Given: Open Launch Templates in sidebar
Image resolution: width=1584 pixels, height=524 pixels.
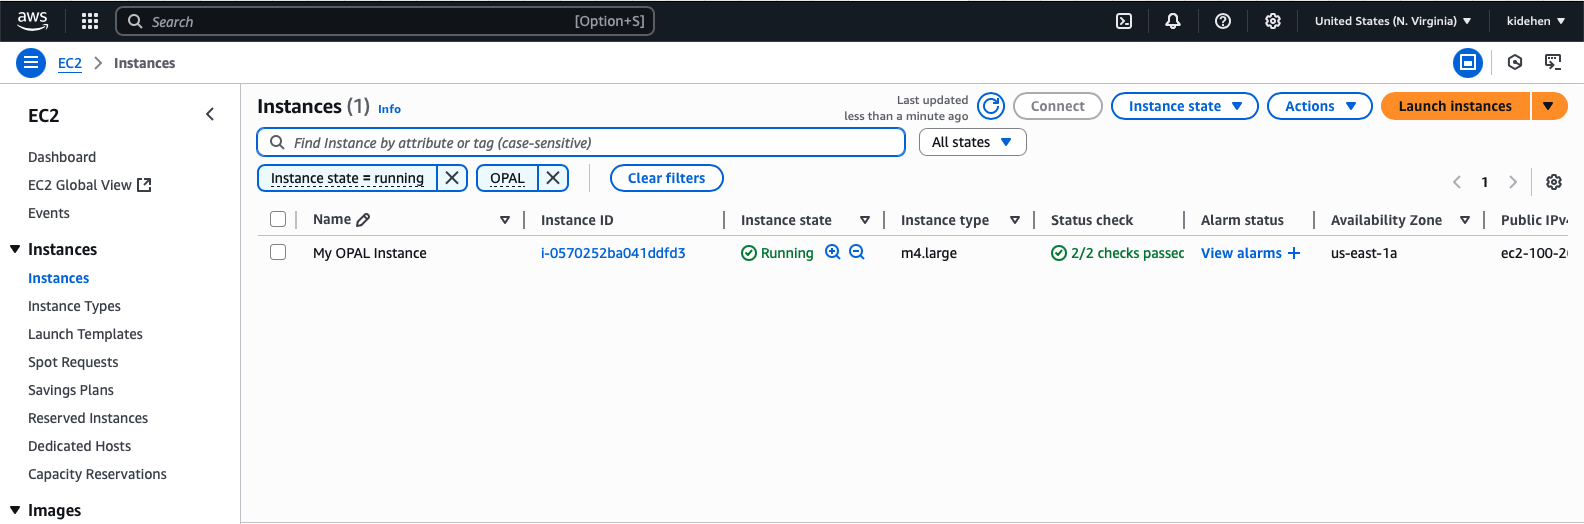Looking at the screenshot, I should [x=85, y=334].
